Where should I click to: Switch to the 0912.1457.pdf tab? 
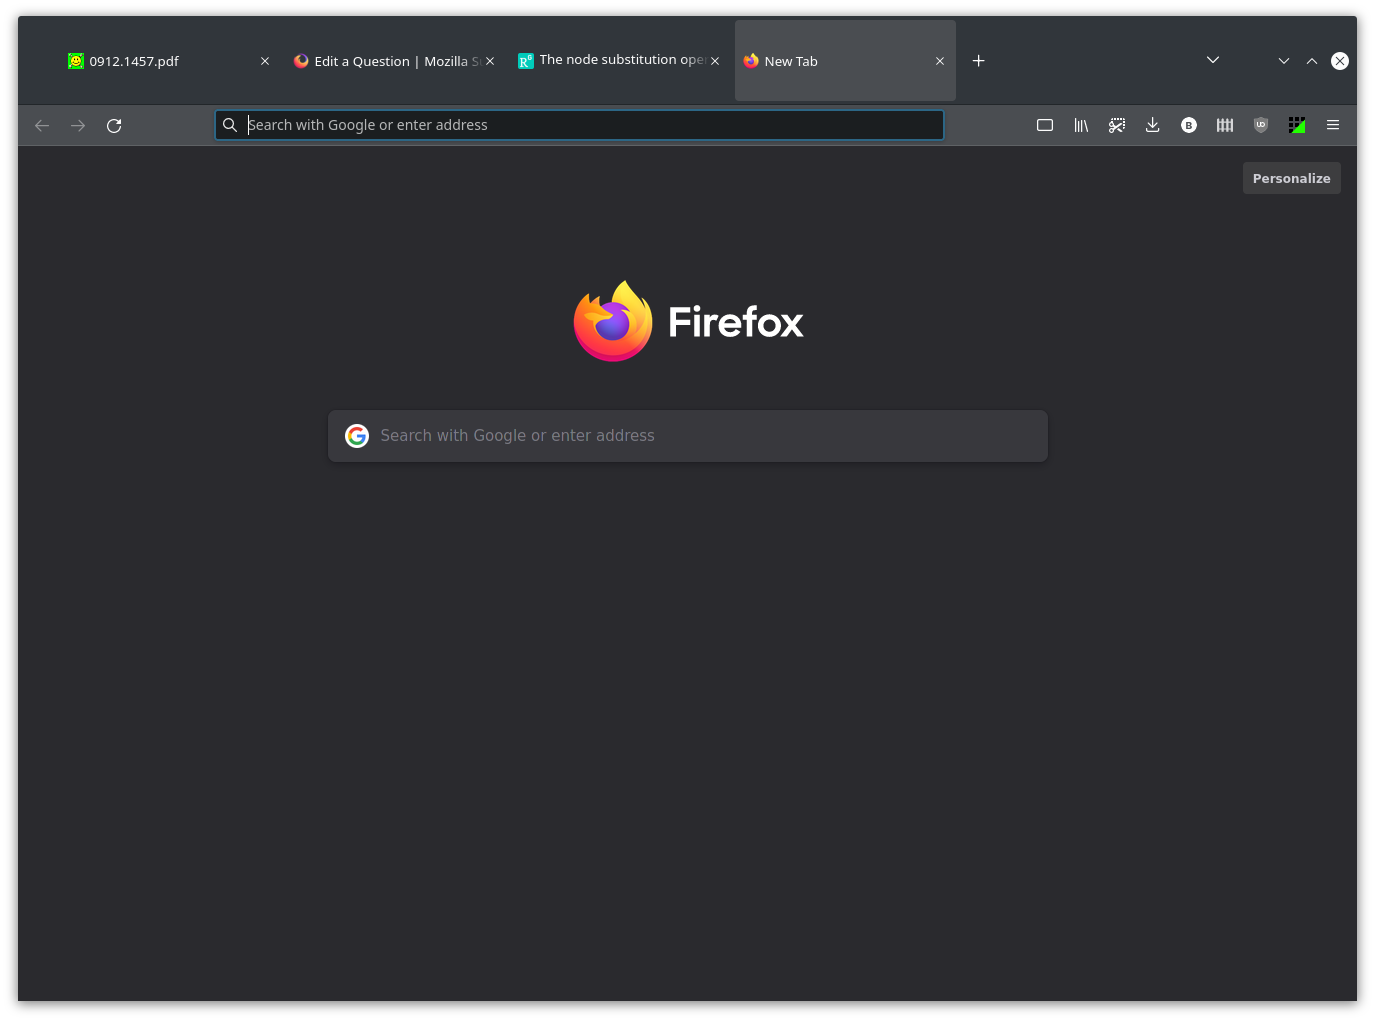coord(167,61)
